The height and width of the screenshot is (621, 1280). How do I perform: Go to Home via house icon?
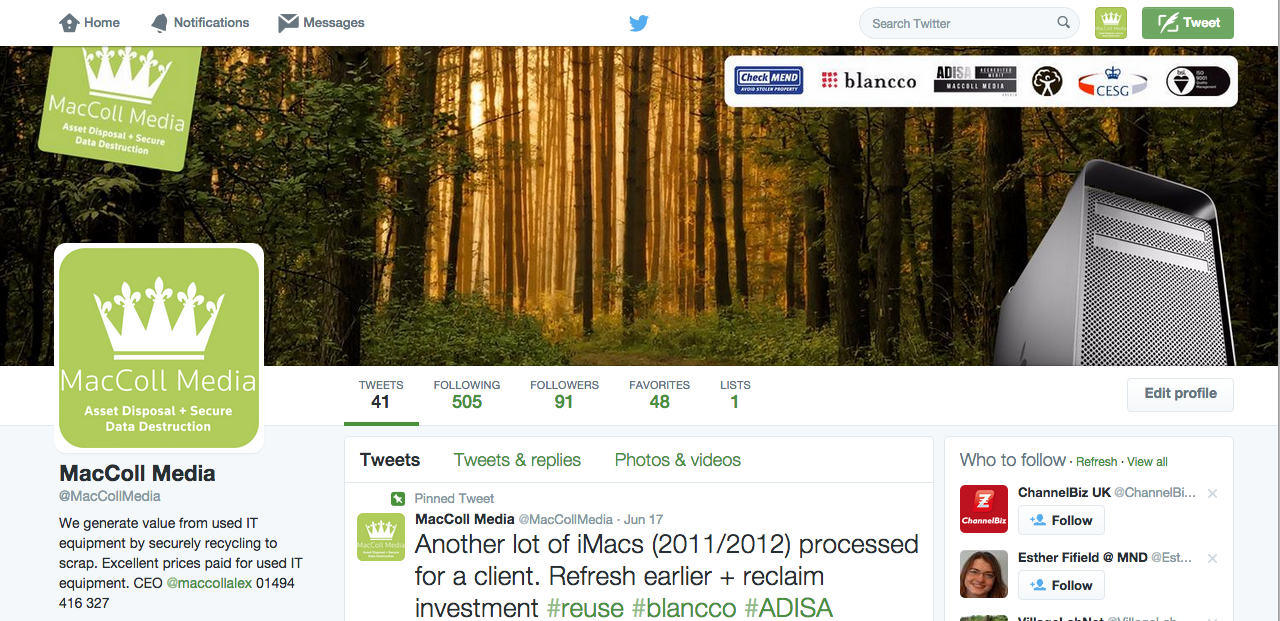coord(70,22)
